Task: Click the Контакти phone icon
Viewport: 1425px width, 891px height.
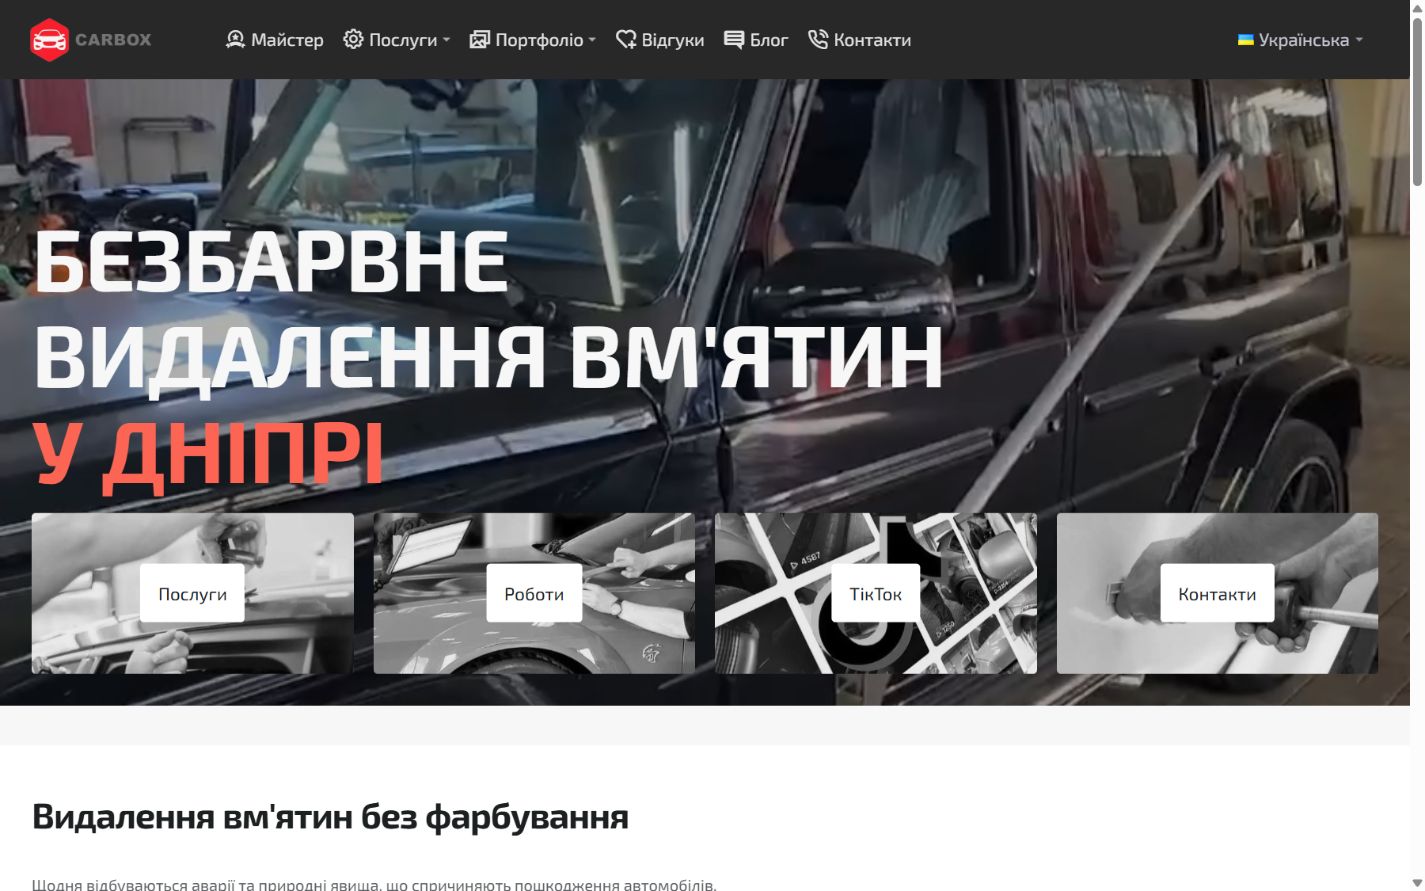Action: click(818, 40)
